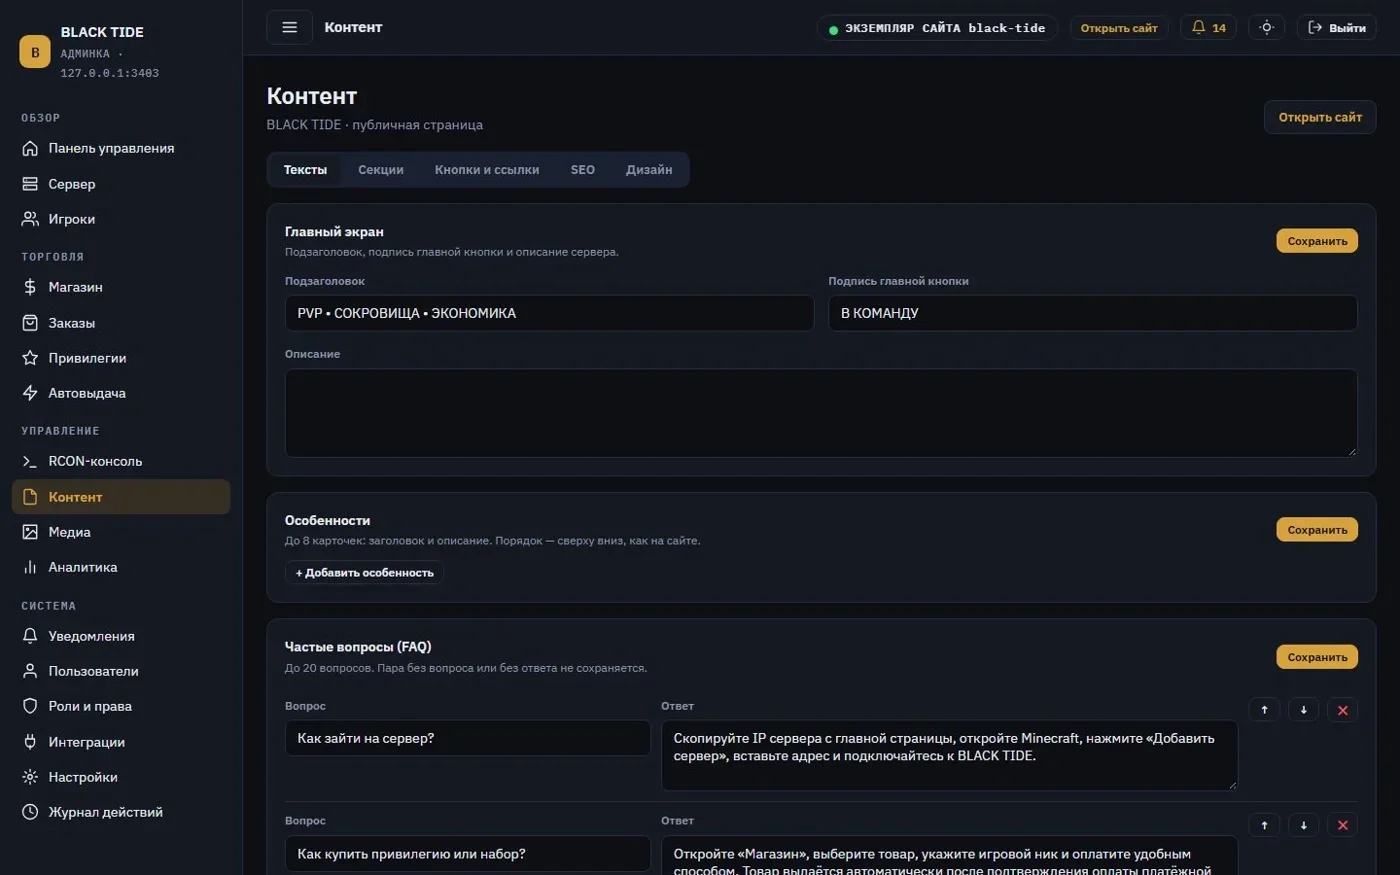1400x875 pixels.
Task: Open Роли и права
Action: [x=121, y=706]
